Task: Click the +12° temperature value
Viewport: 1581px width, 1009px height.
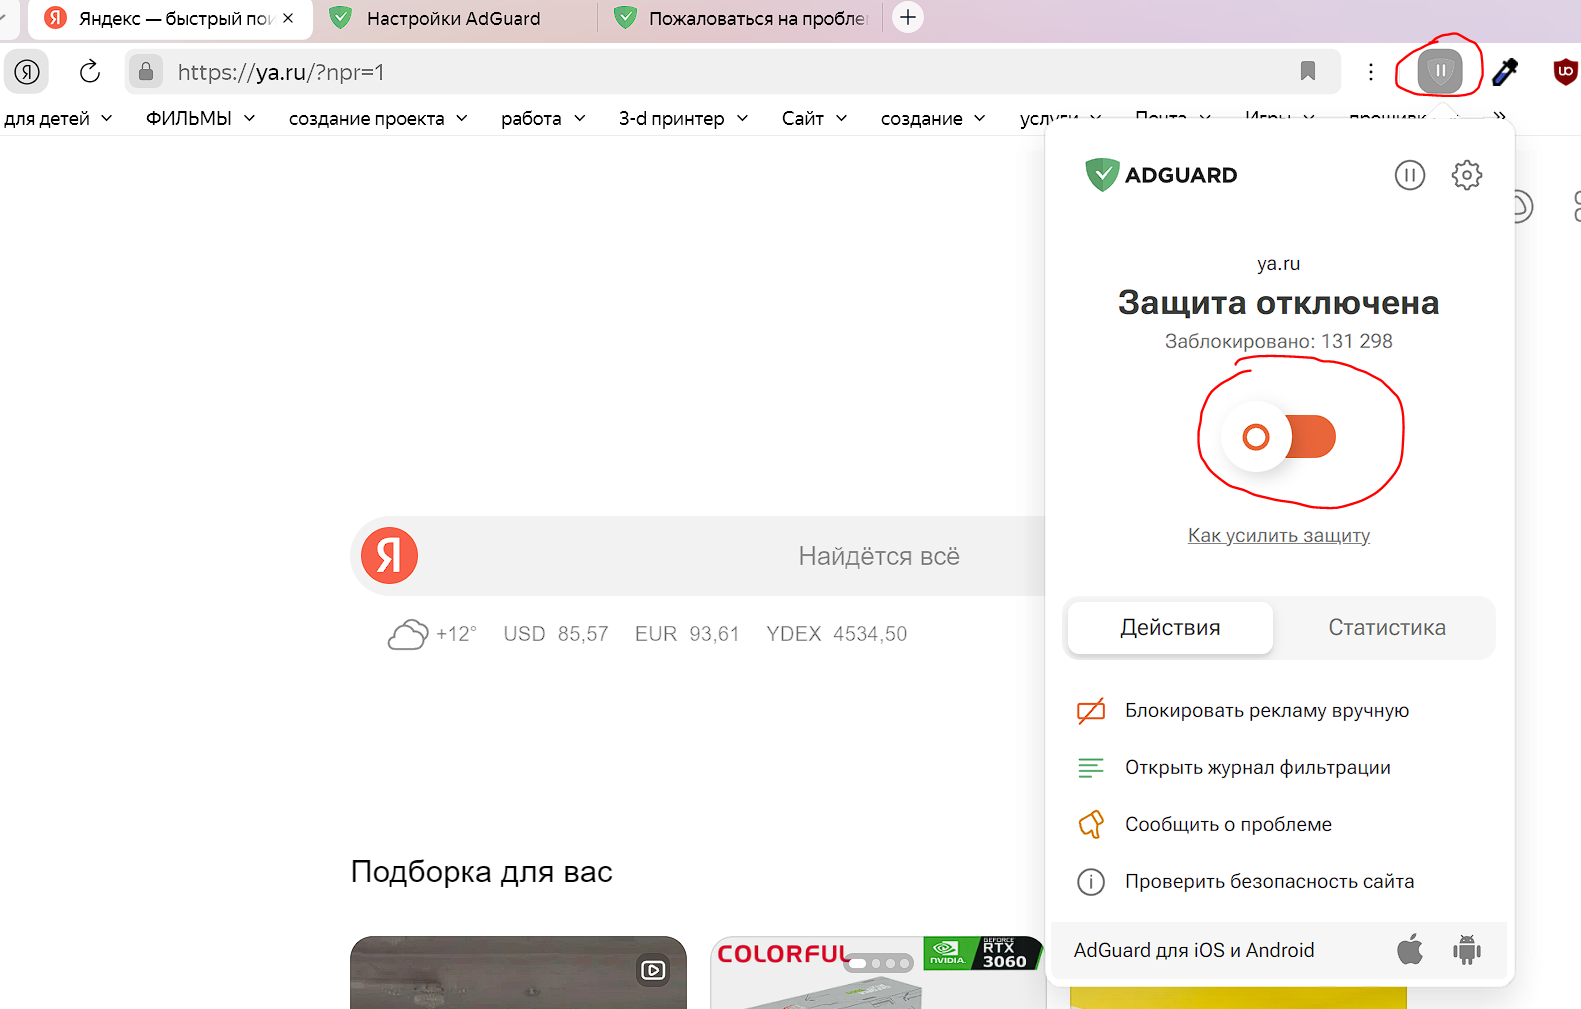Action: click(x=456, y=634)
